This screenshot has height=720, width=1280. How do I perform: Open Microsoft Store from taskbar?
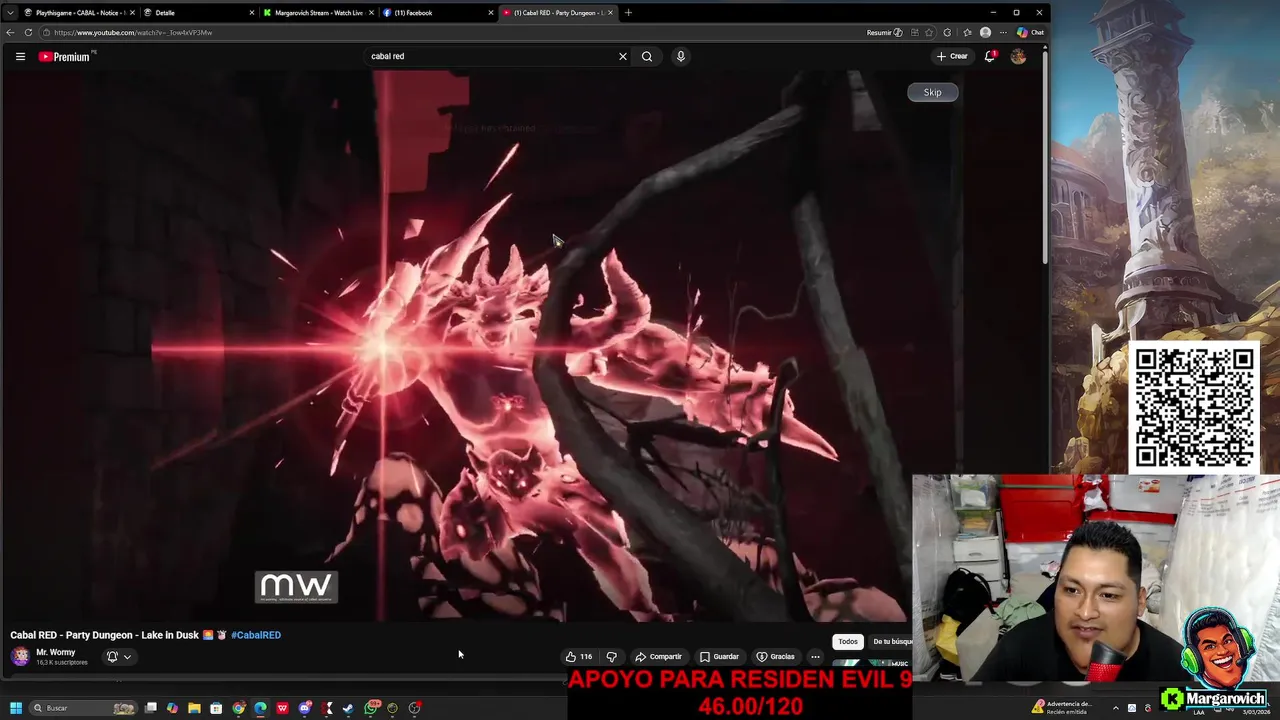pos(216,708)
